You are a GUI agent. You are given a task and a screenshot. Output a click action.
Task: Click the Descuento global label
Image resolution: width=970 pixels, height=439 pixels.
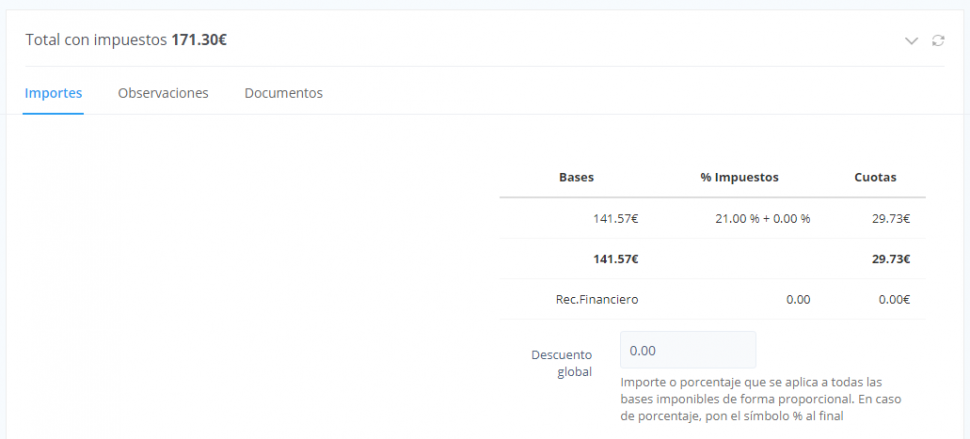pos(562,364)
